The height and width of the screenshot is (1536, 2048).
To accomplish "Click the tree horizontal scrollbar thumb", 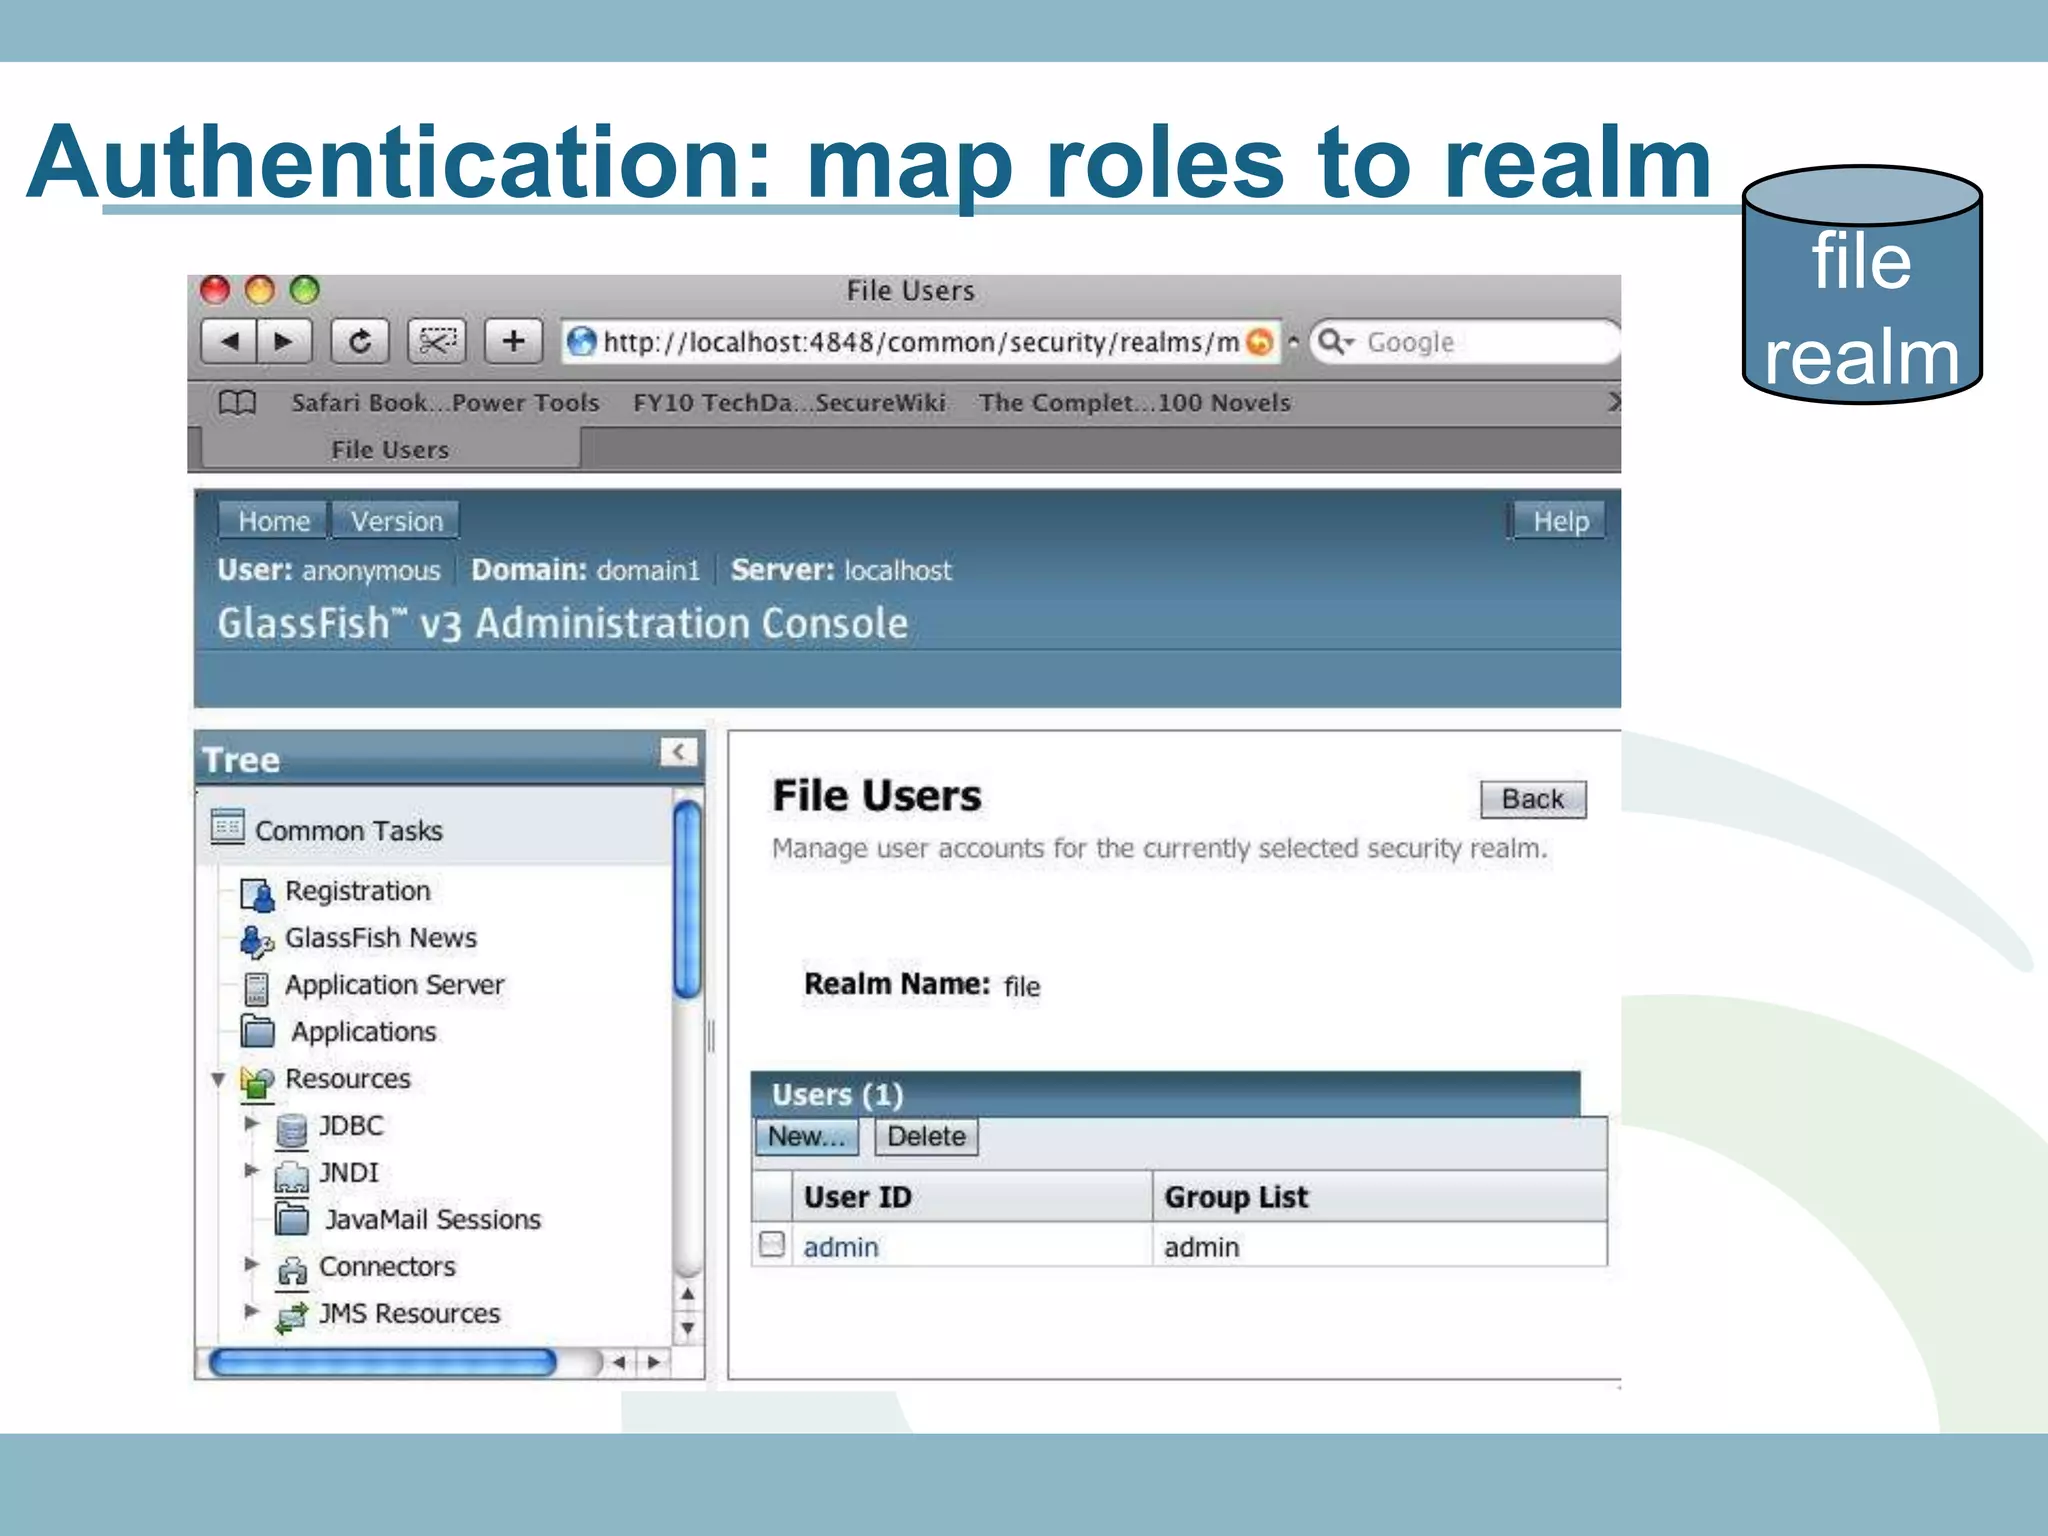I will pyautogui.click(x=382, y=1363).
